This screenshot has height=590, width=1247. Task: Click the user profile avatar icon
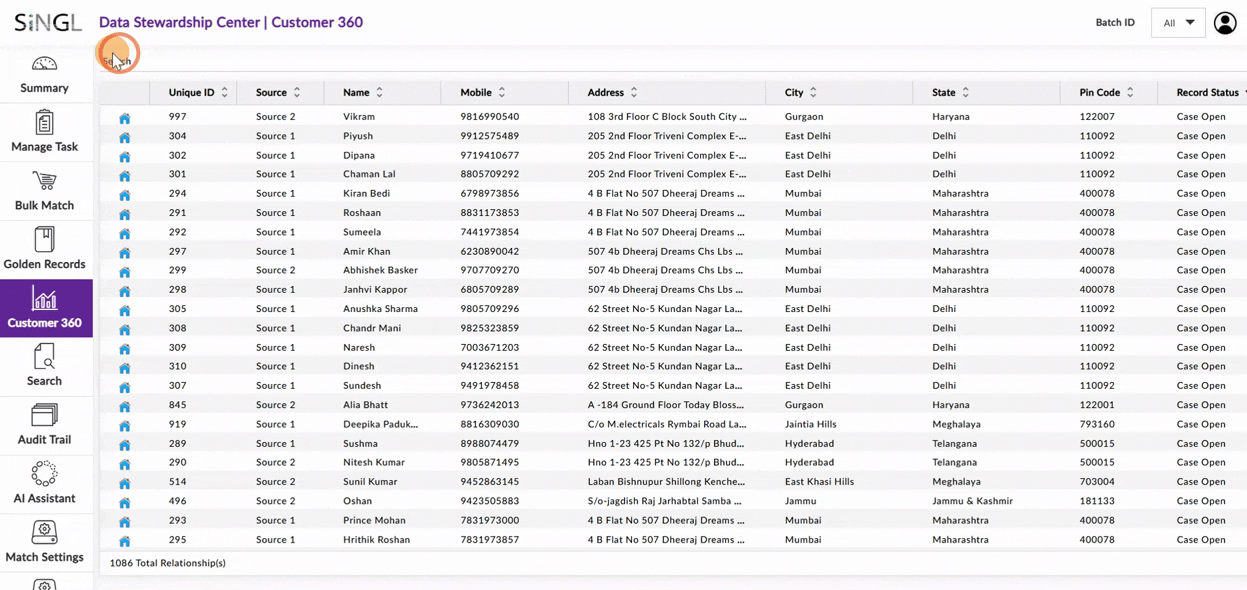coord(1225,23)
